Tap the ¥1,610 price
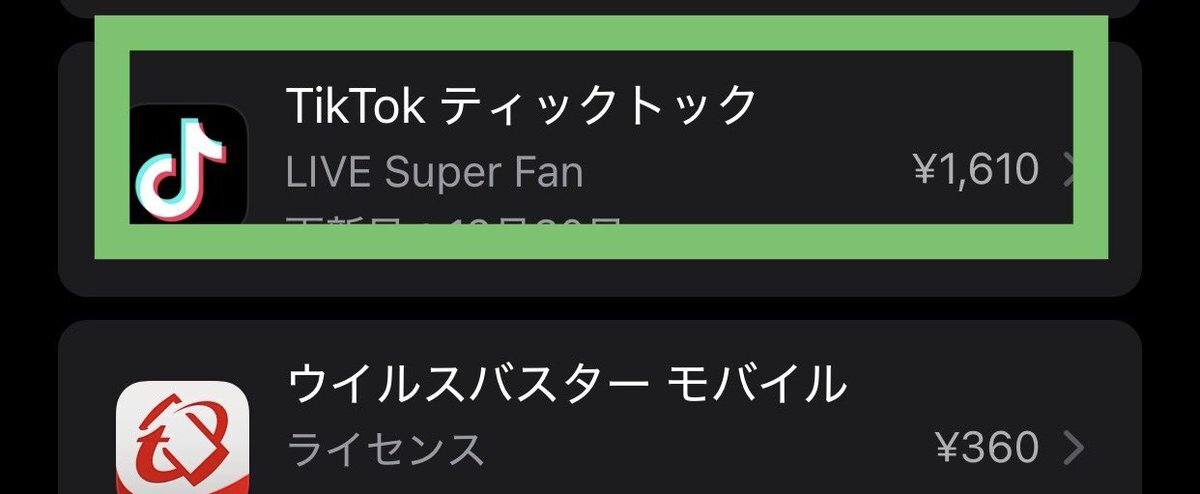The width and height of the screenshot is (1200, 494). [976, 171]
